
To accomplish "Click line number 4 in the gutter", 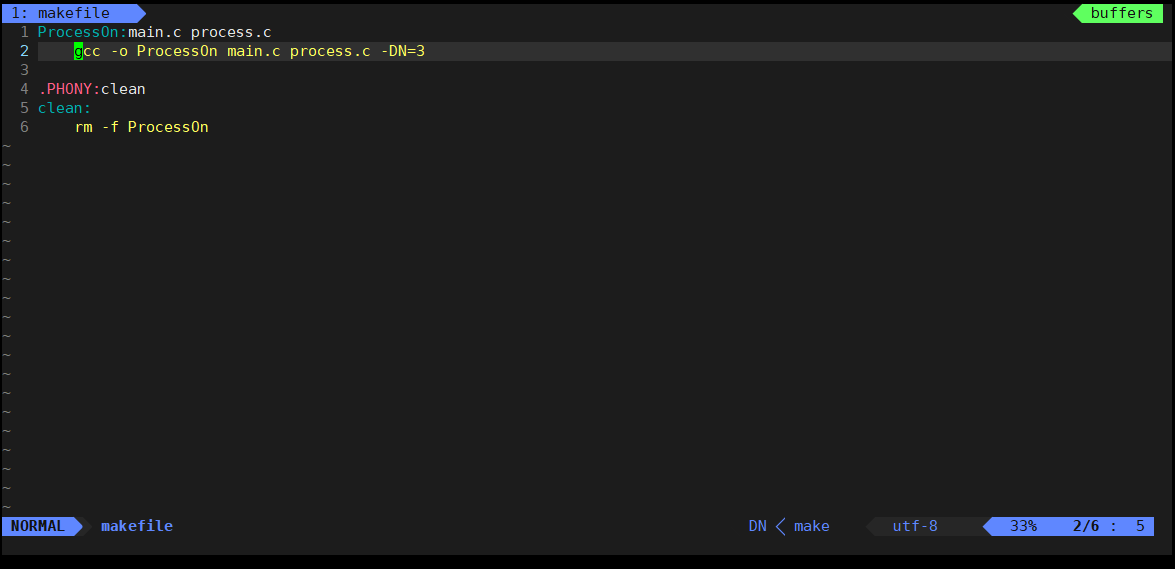I will (25, 89).
